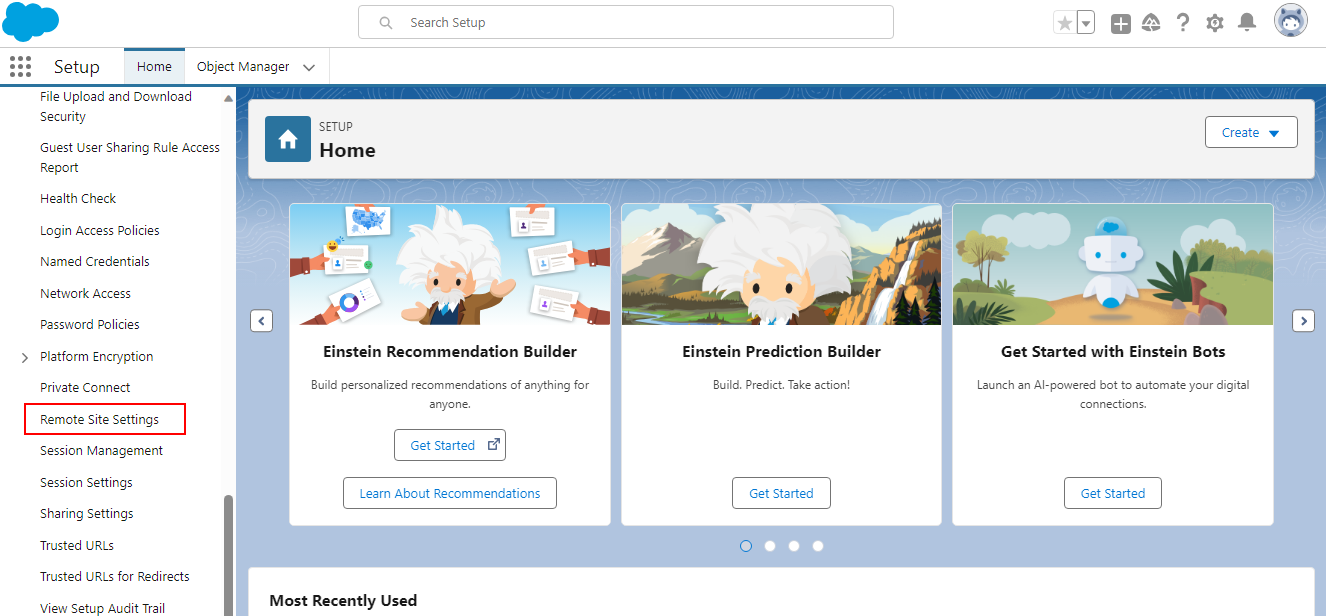The width and height of the screenshot is (1326, 616).
Task: Open the favorites list dropdown arrow
Action: pyautogui.click(x=1086, y=23)
